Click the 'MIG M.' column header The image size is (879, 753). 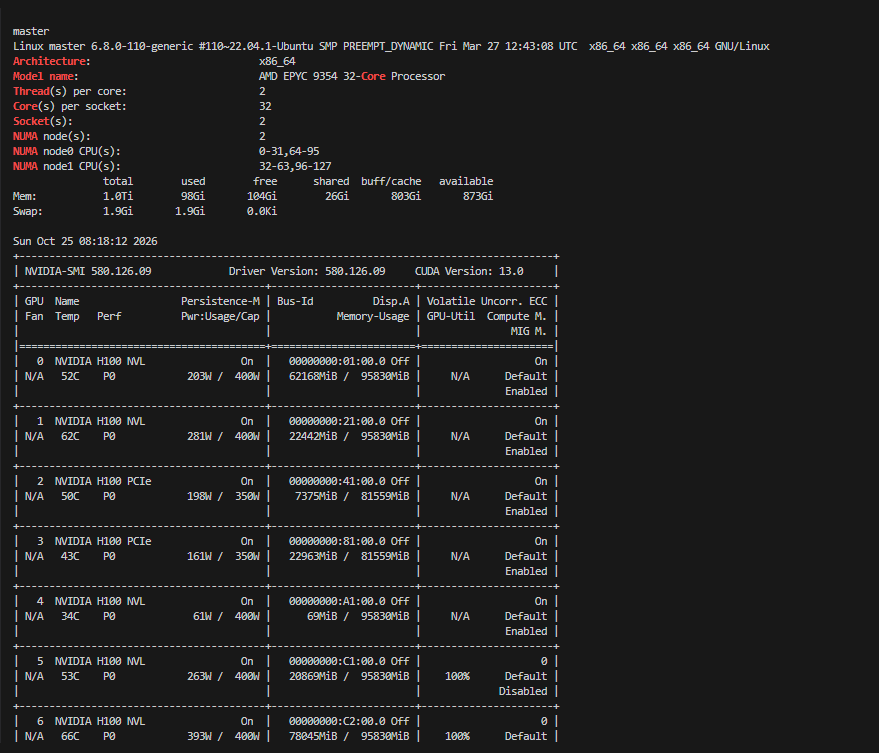pos(529,331)
